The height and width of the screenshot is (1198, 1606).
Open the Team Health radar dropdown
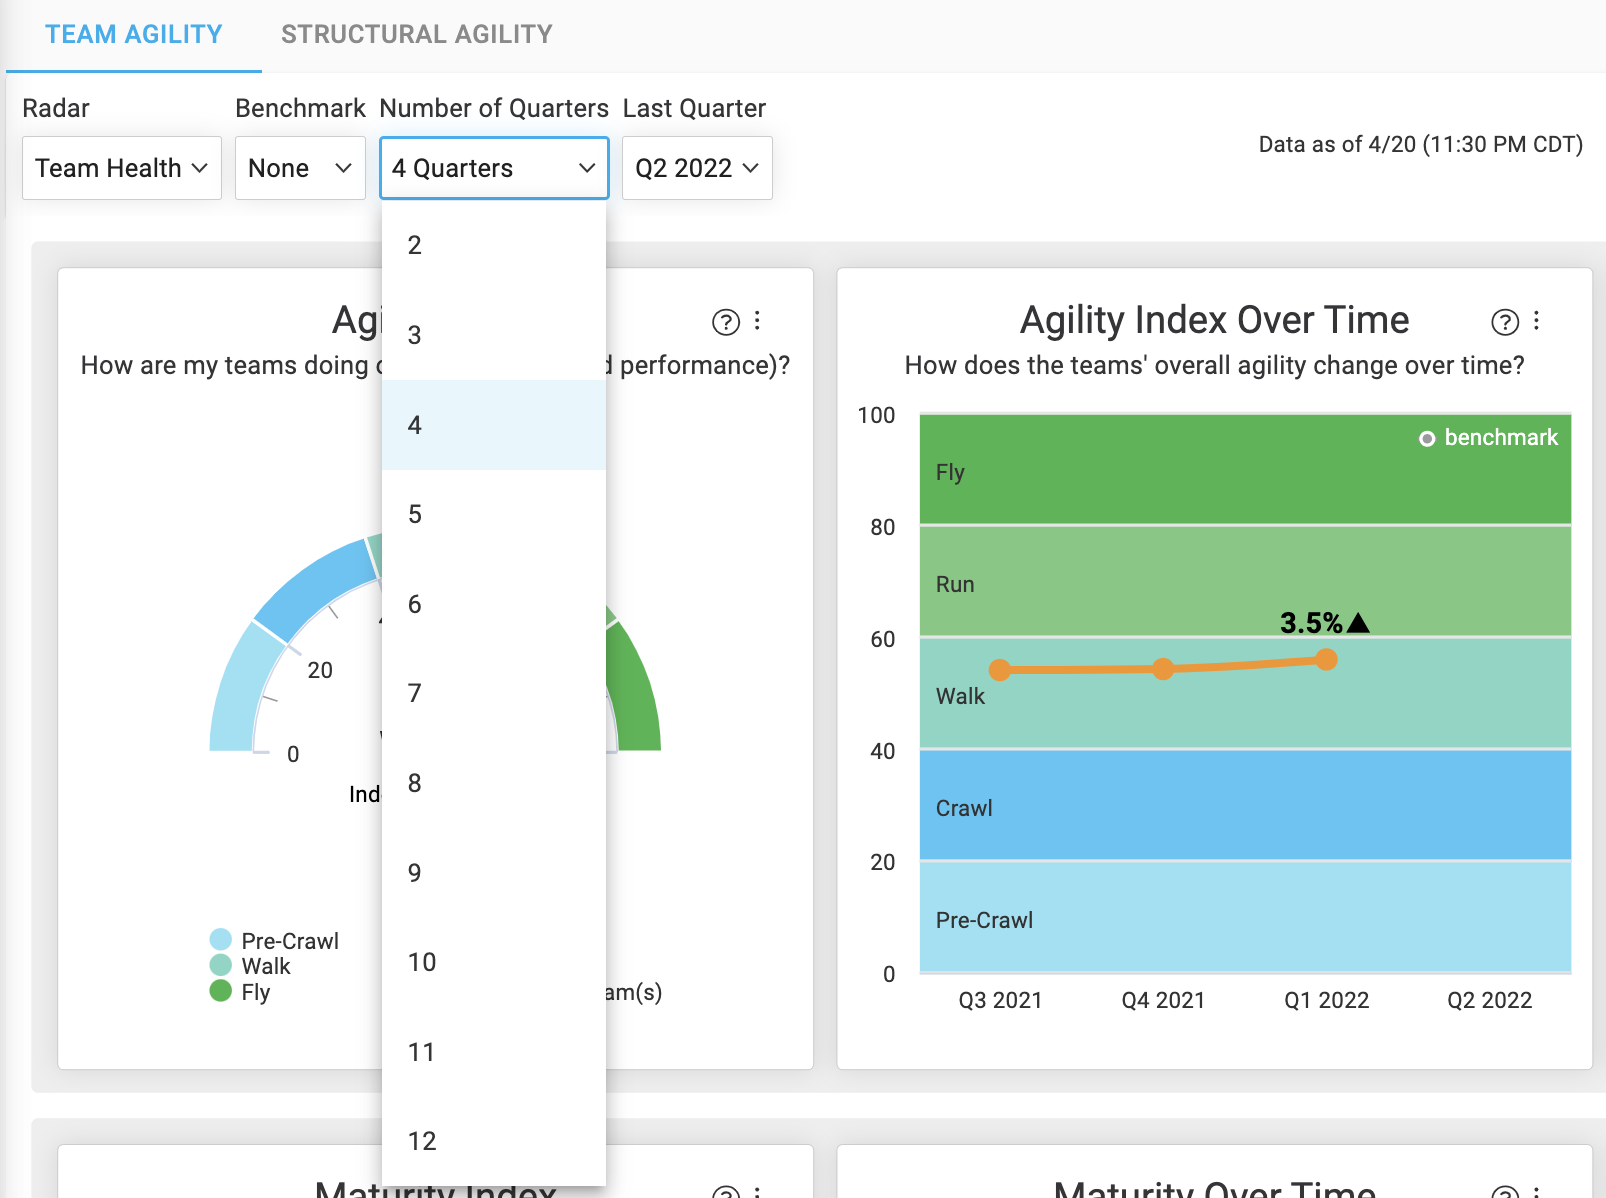tap(122, 168)
